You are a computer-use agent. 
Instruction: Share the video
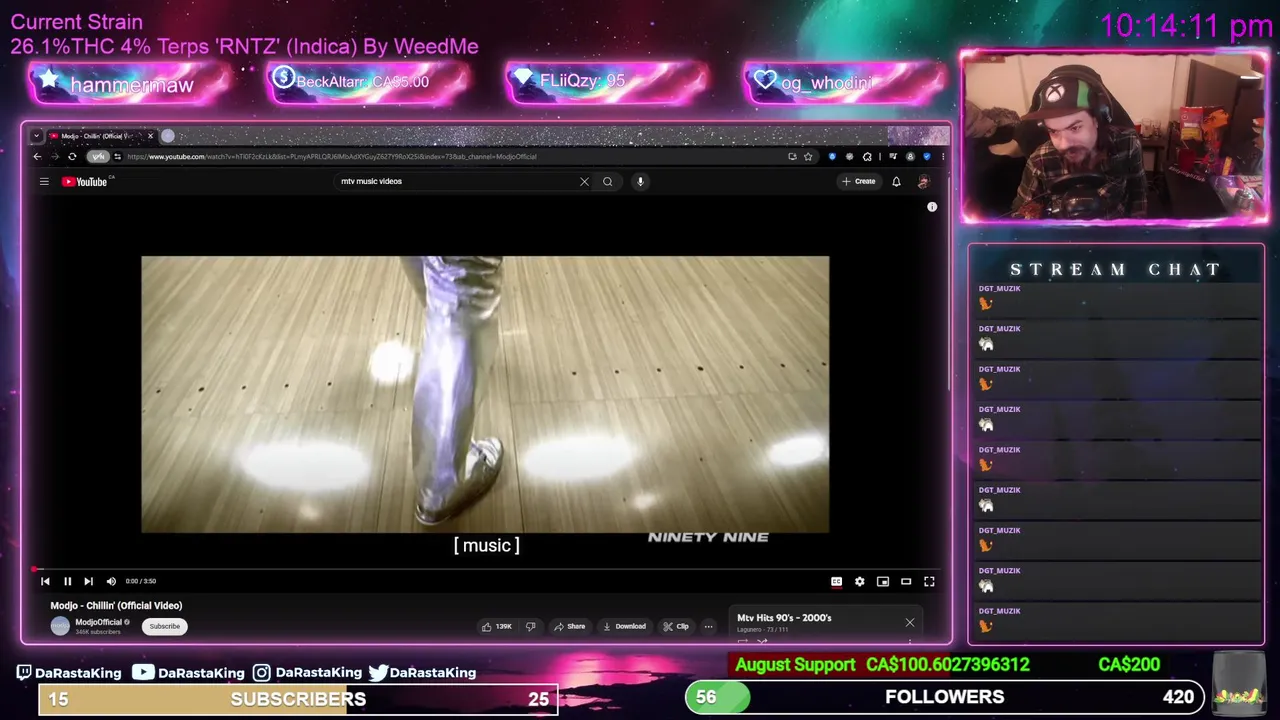click(570, 626)
